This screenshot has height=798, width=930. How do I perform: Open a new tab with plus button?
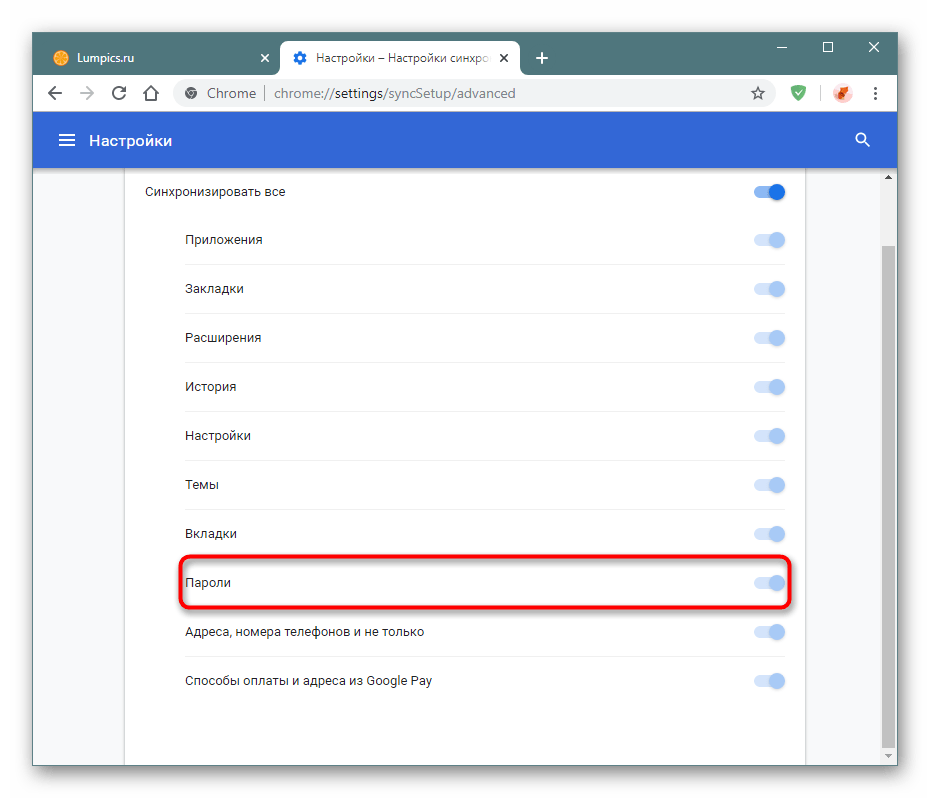542,58
